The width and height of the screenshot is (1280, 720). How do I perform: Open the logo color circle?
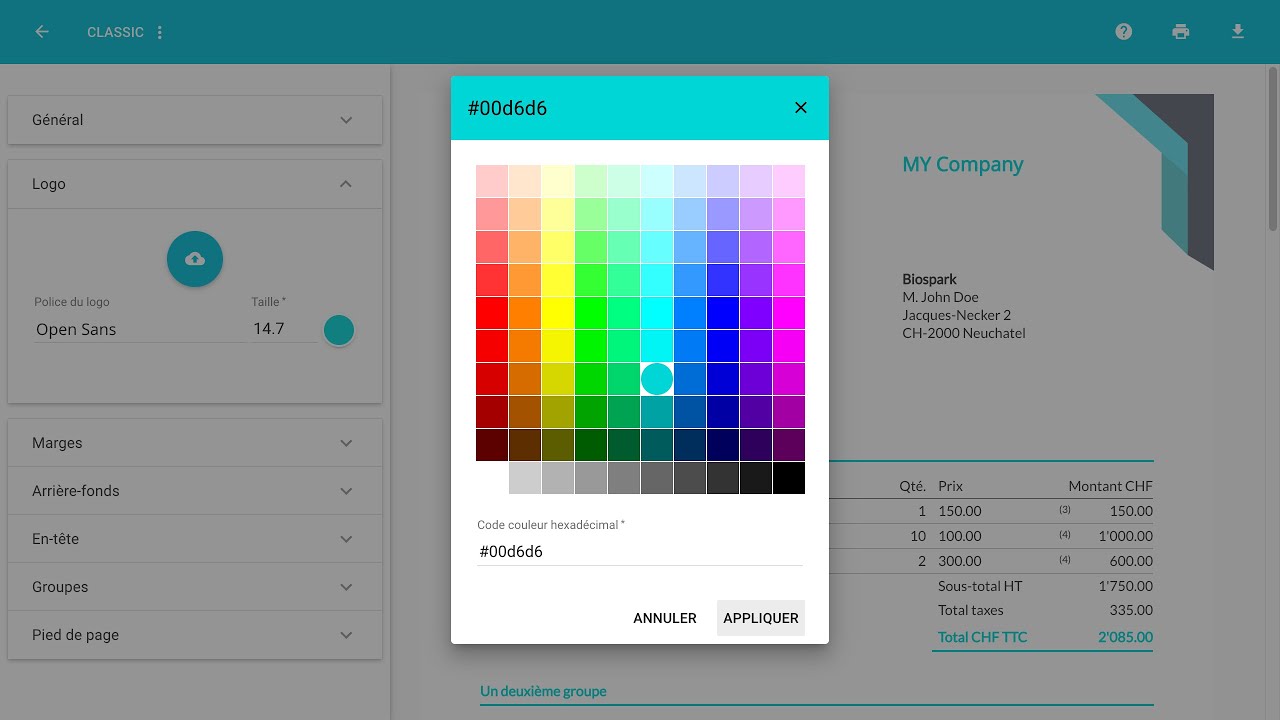click(339, 330)
